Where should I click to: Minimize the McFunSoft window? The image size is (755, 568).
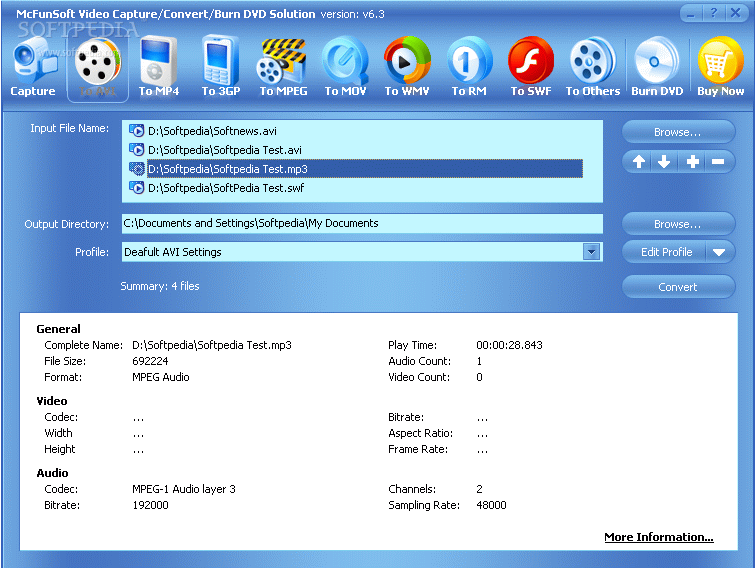[x=691, y=13]
